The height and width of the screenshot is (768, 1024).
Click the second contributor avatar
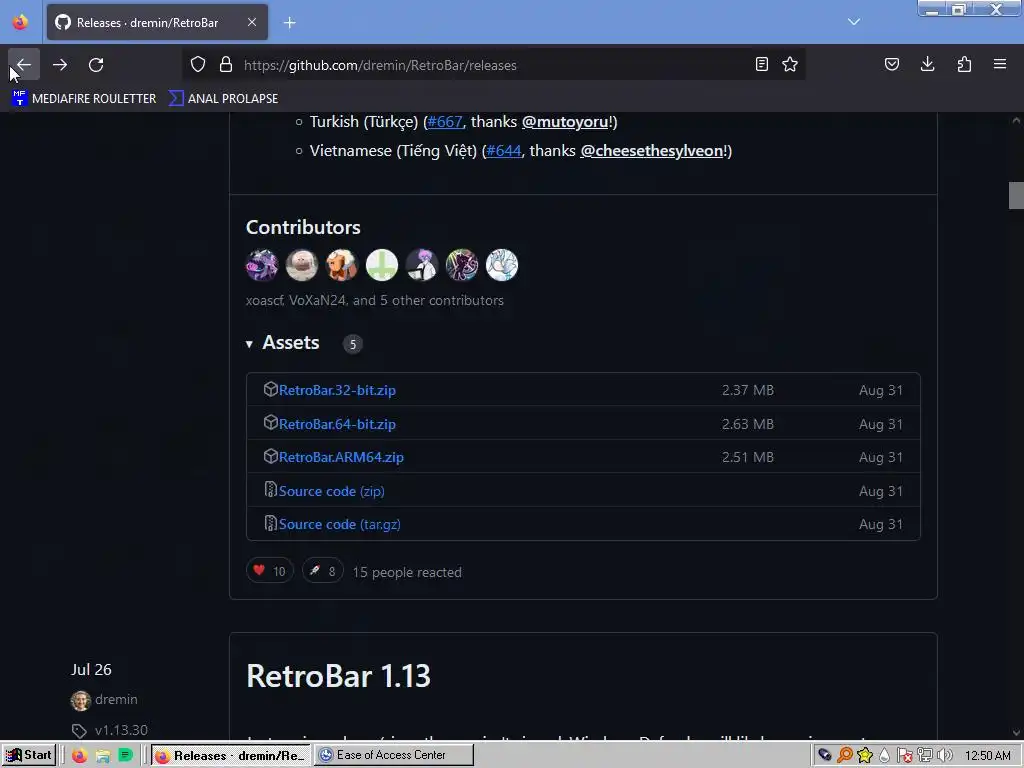302,265
